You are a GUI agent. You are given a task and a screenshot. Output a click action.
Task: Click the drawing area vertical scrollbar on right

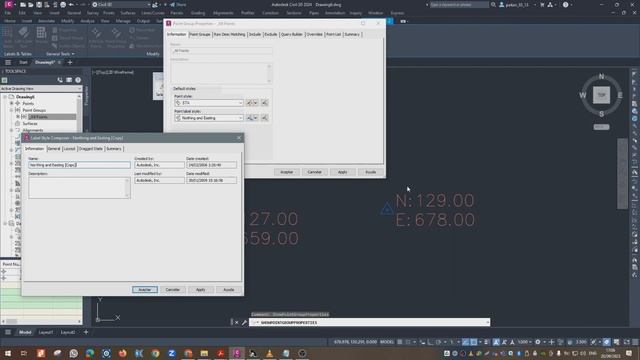622,173
